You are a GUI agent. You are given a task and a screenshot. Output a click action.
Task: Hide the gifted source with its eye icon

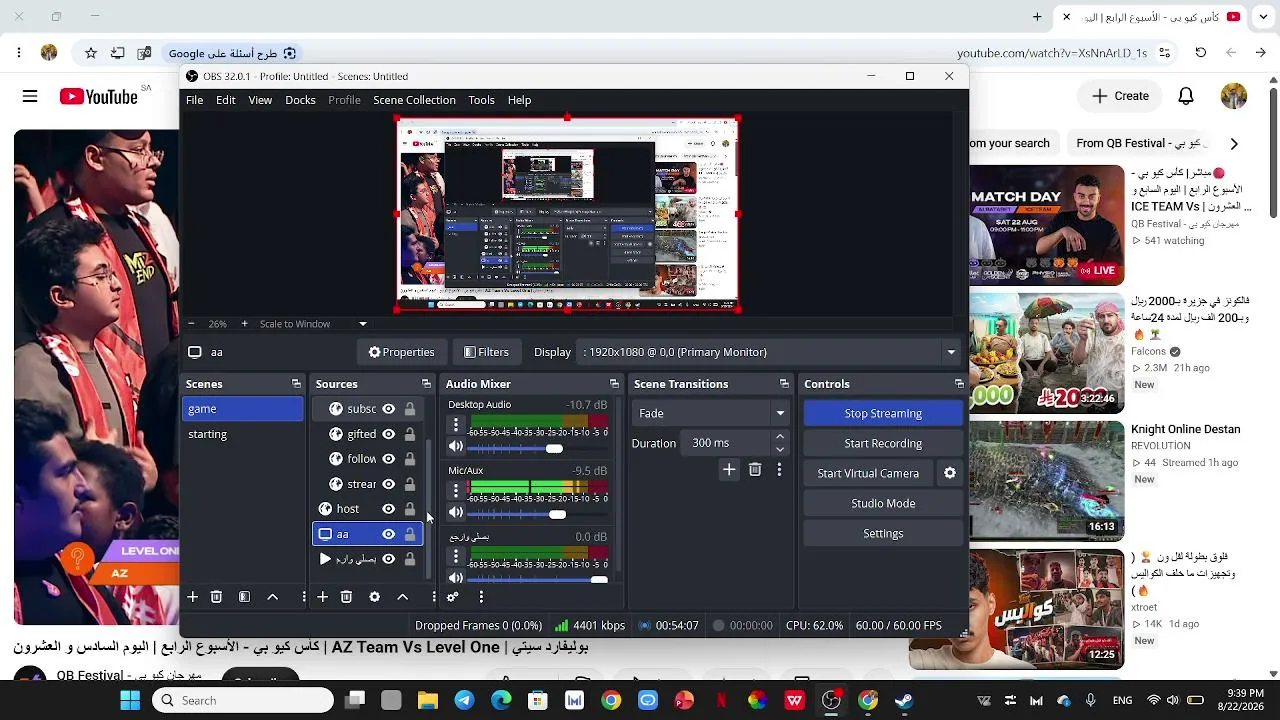pos(388,434)
